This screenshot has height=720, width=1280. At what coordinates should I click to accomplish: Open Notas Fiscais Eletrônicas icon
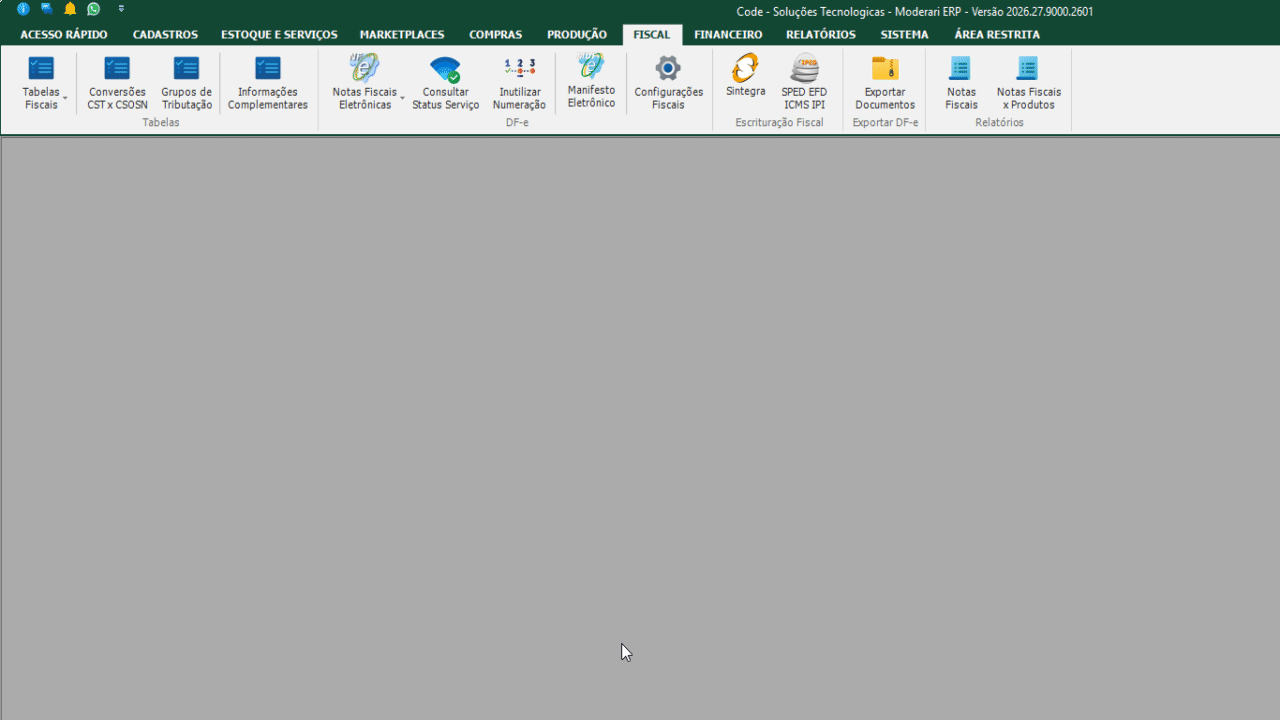tap(364, 68)
